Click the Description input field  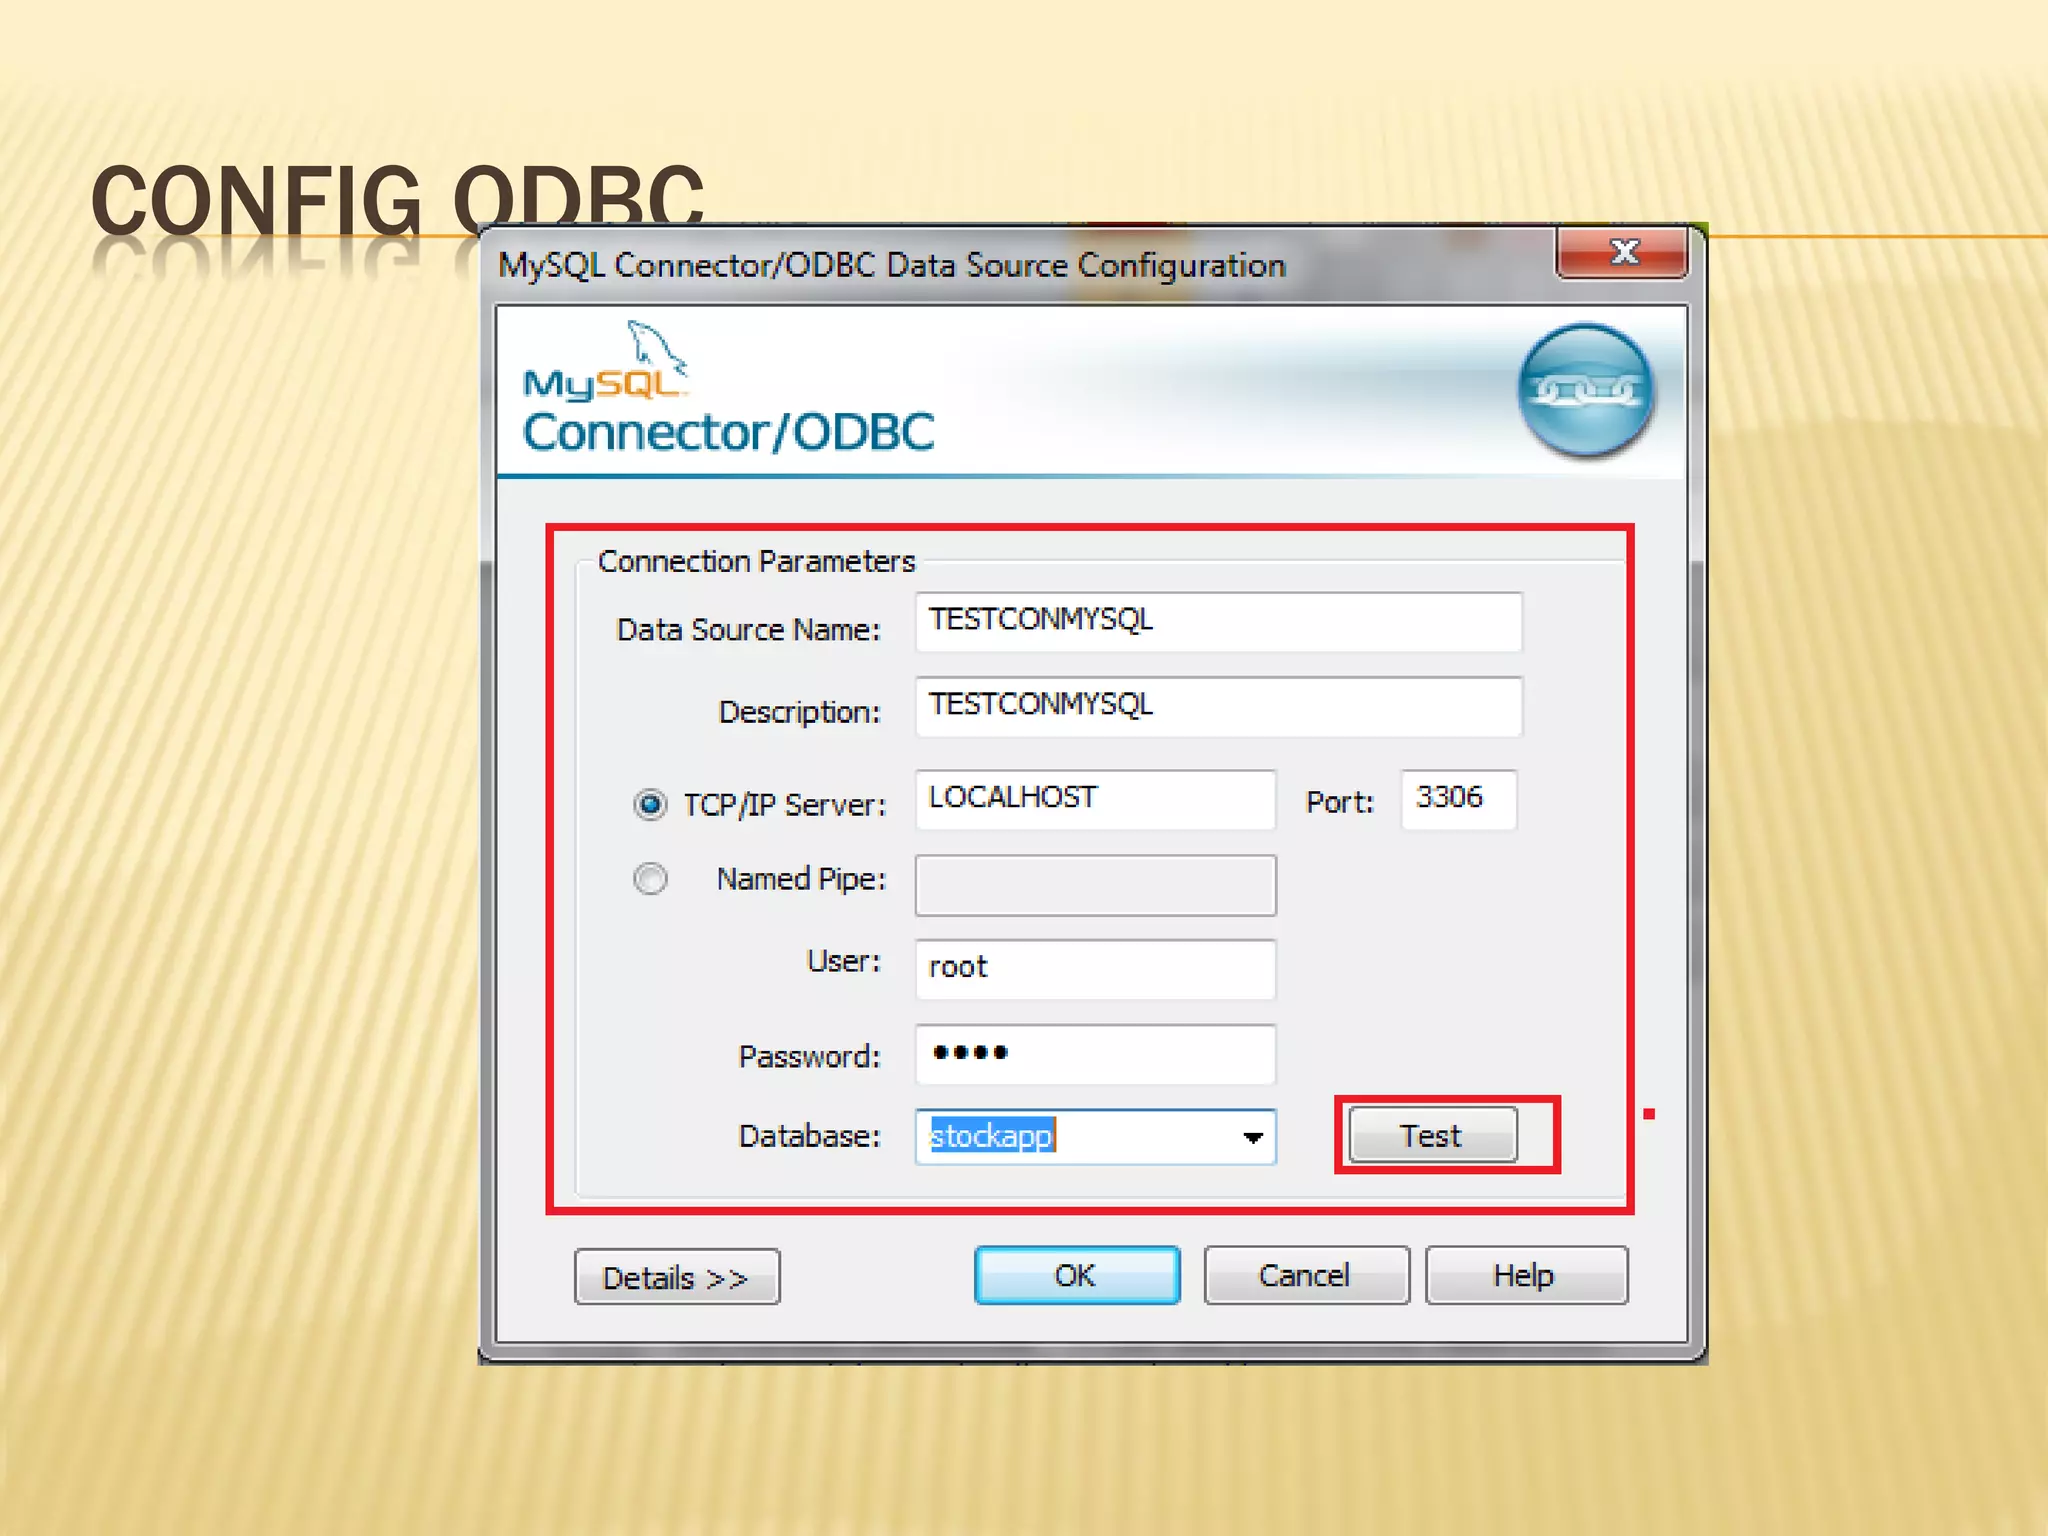coord(1218,706)
